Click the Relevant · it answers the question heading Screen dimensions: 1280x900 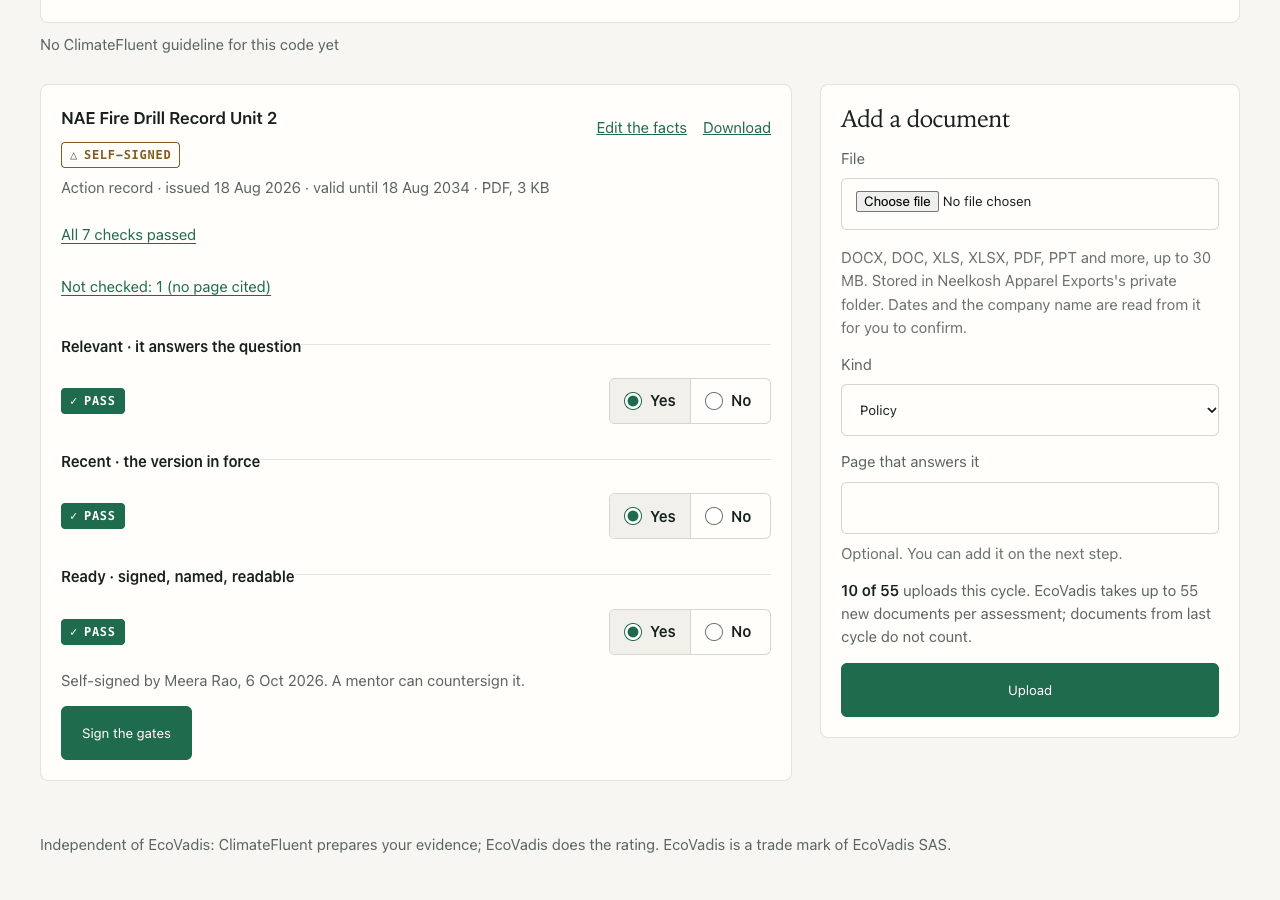[181, 347]
